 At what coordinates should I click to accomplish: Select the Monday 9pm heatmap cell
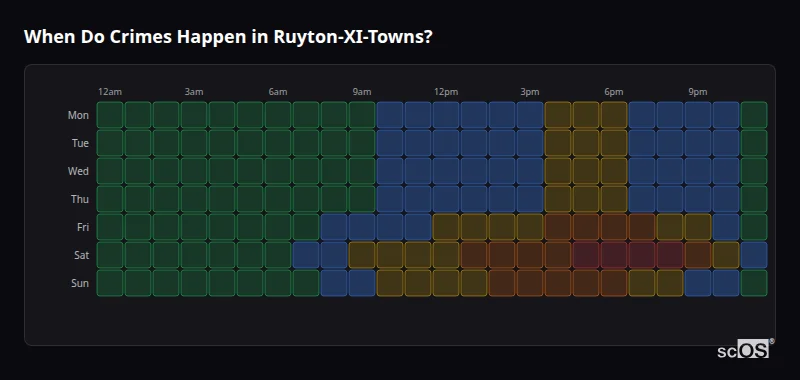[x=698, y=115]
